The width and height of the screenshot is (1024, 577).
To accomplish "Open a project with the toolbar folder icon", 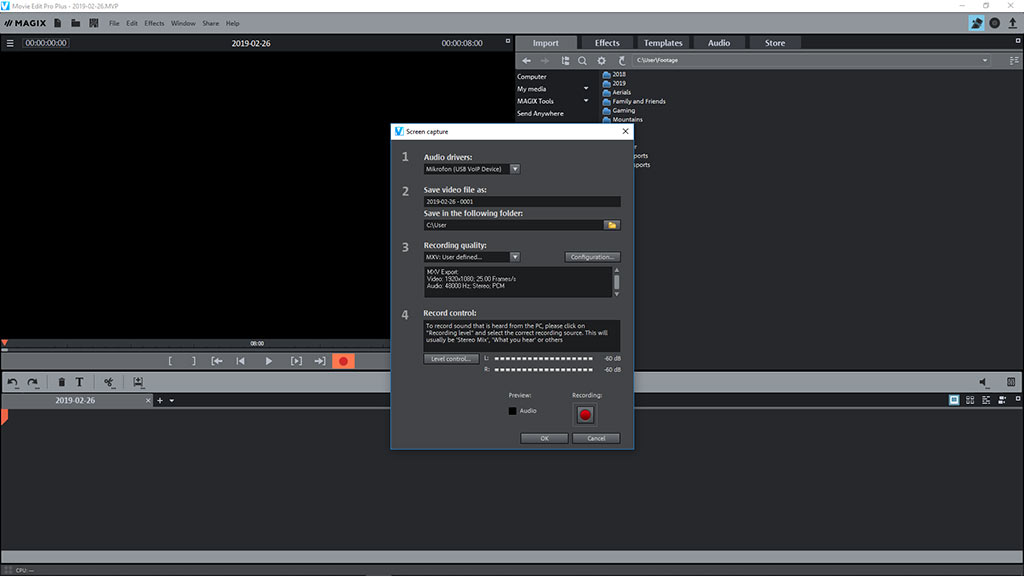I will pyautogui.click(x=76, y=23).
